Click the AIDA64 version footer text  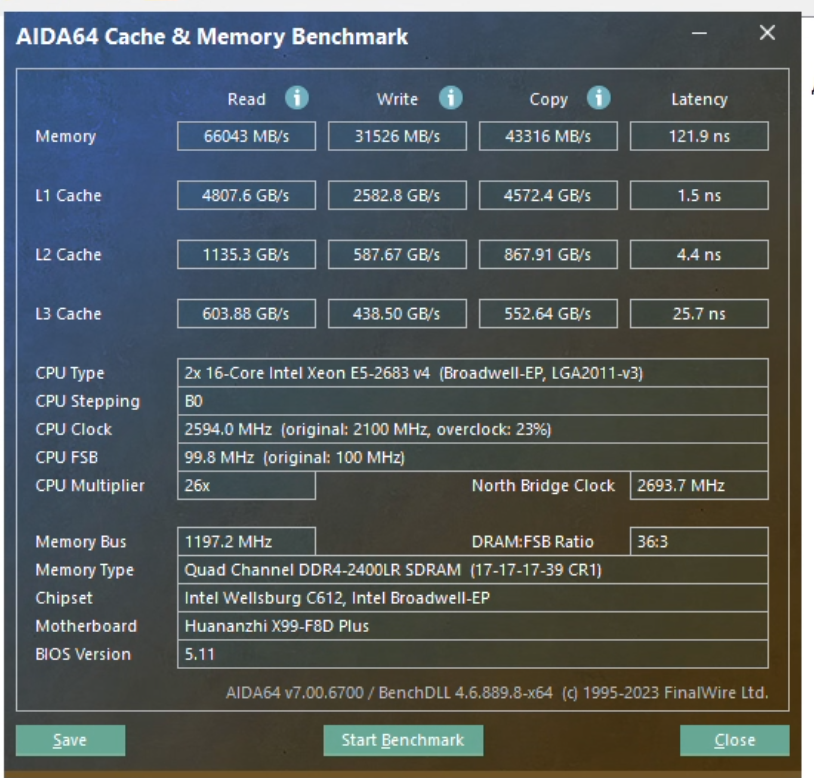[x=497, y=692]
